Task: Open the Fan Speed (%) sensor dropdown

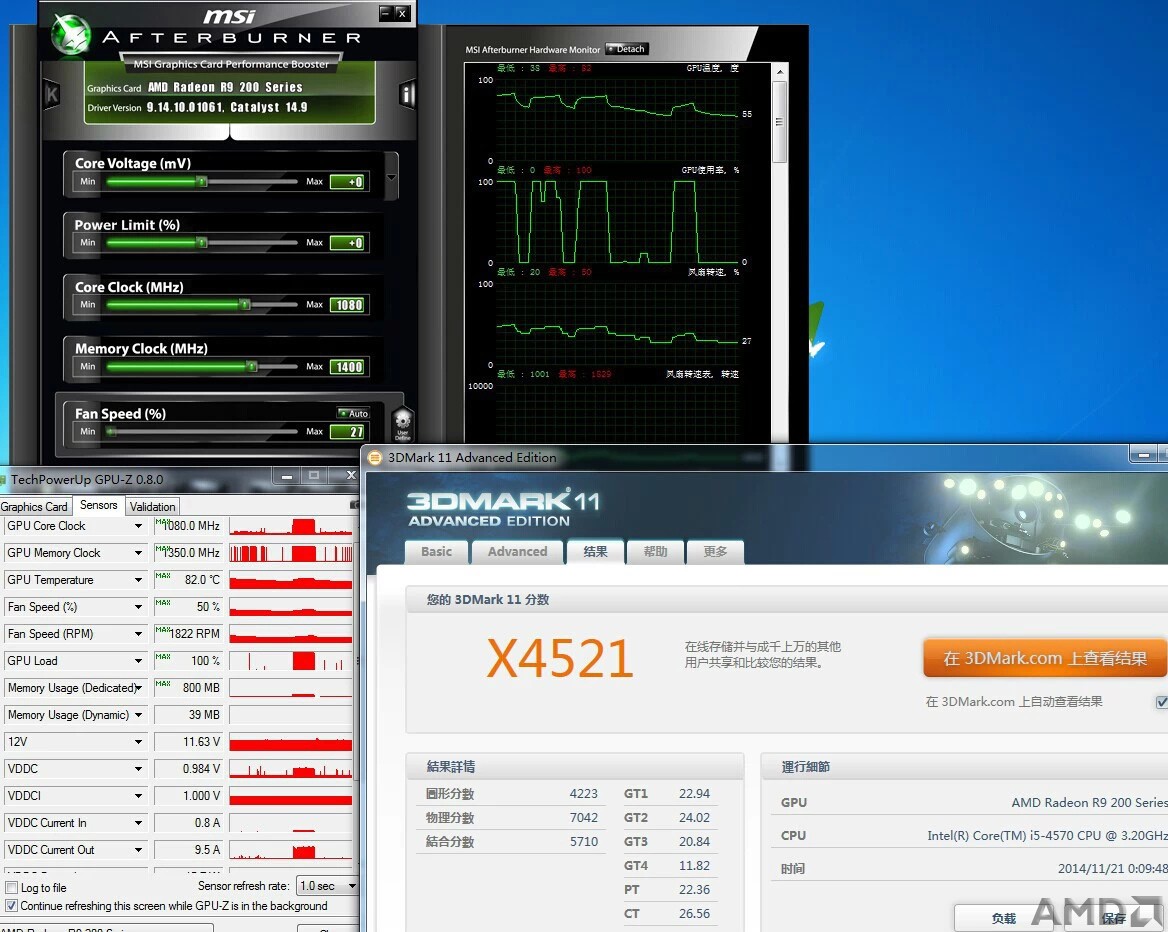Action: click(139, 607)
